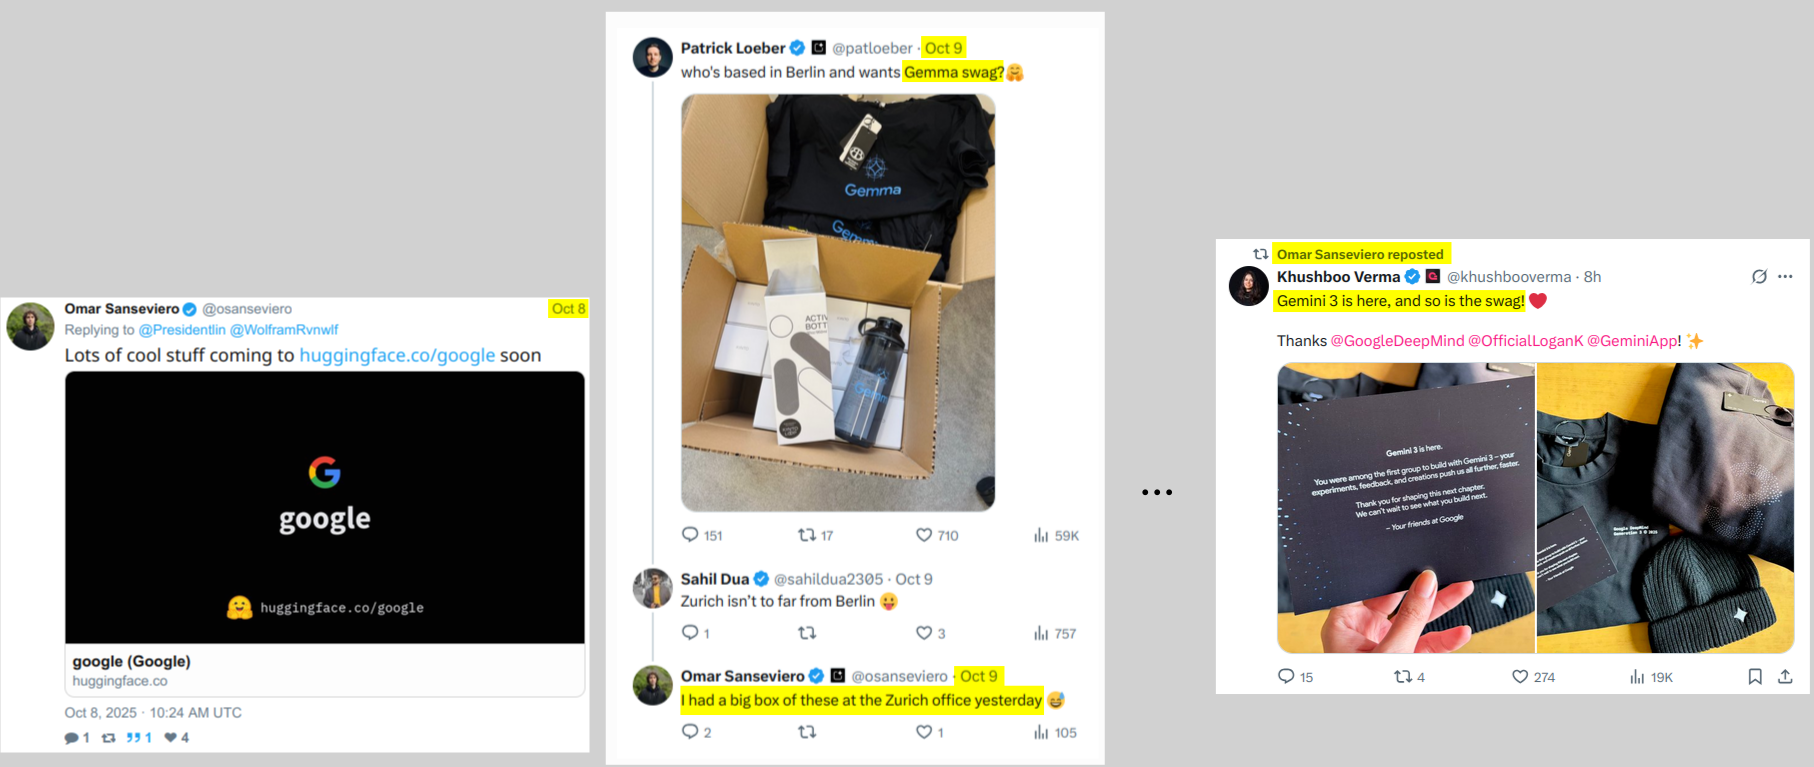Click the Grok icon on Khushboo Verma's tweet
The height and width of the screenshot is (767, 1814).
(1759, 277)
